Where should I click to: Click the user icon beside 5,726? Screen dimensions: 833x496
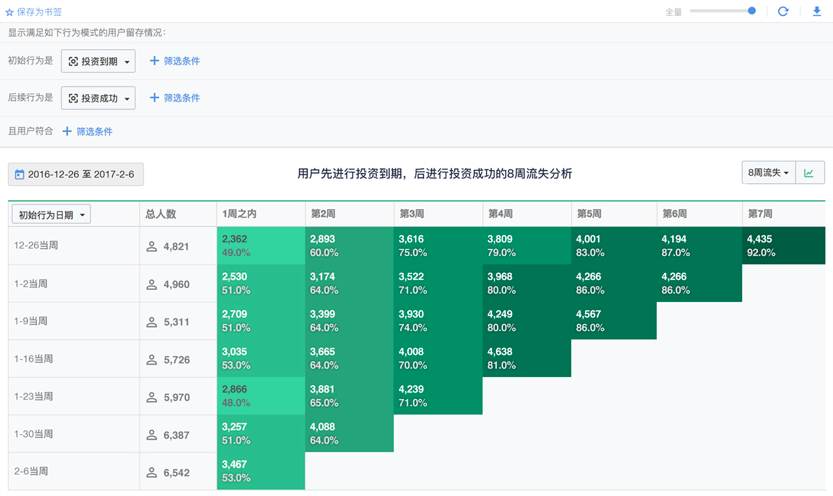(152, 359)
